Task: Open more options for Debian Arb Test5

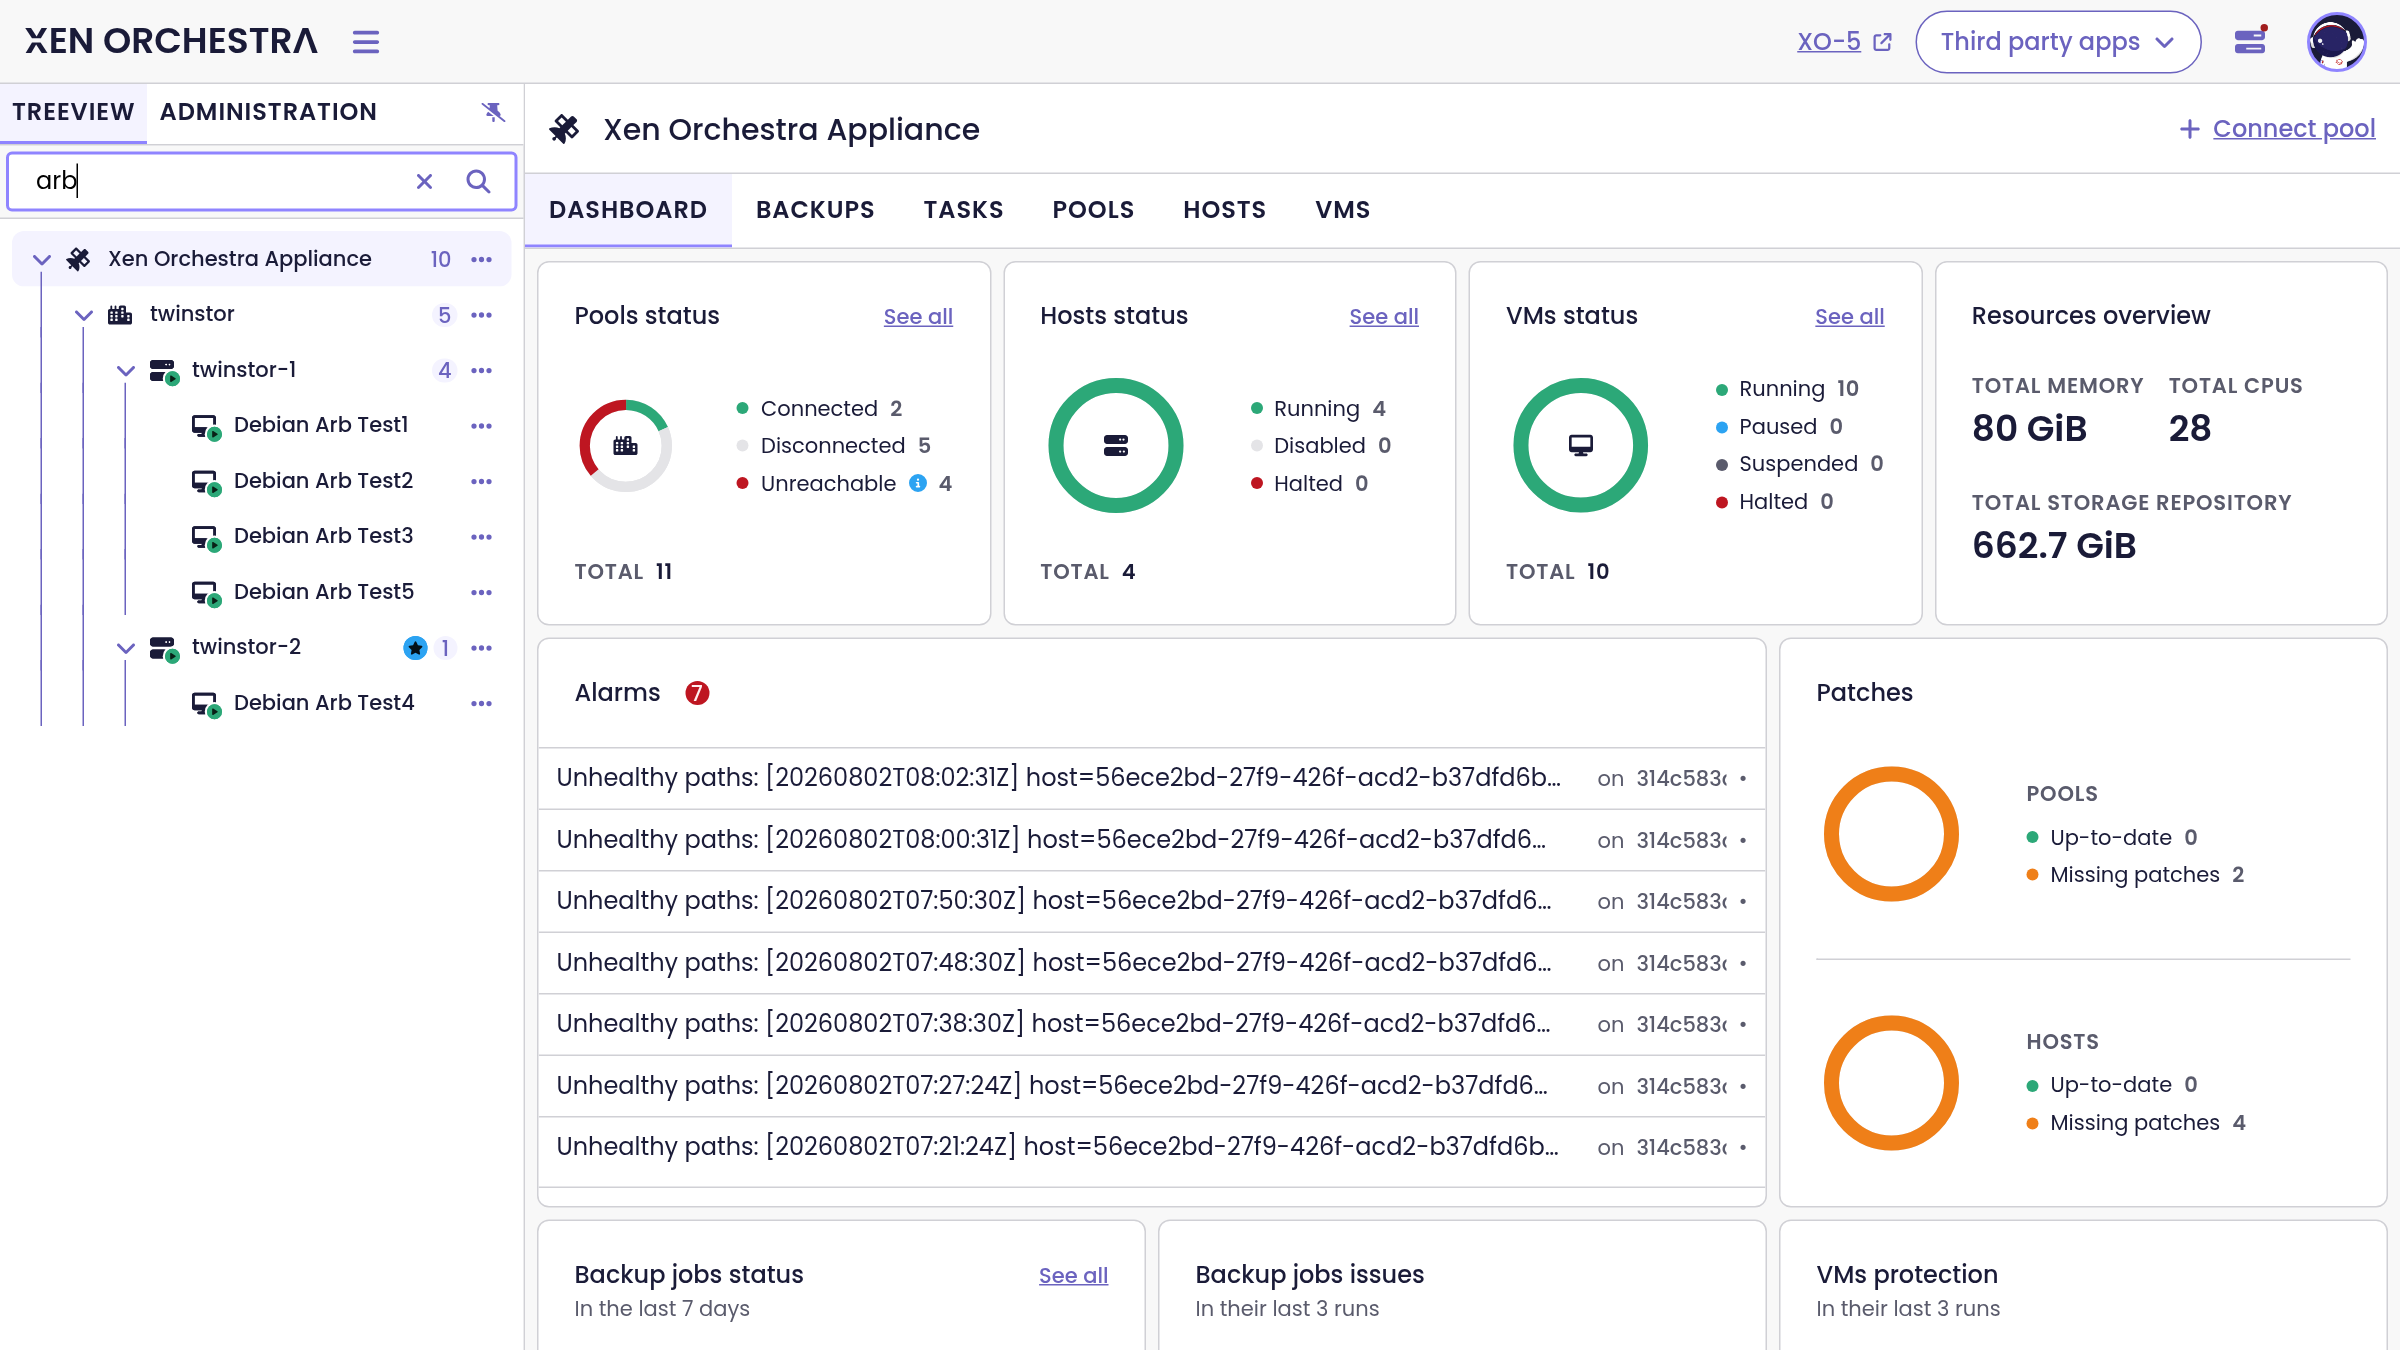Action: point(482,592)
